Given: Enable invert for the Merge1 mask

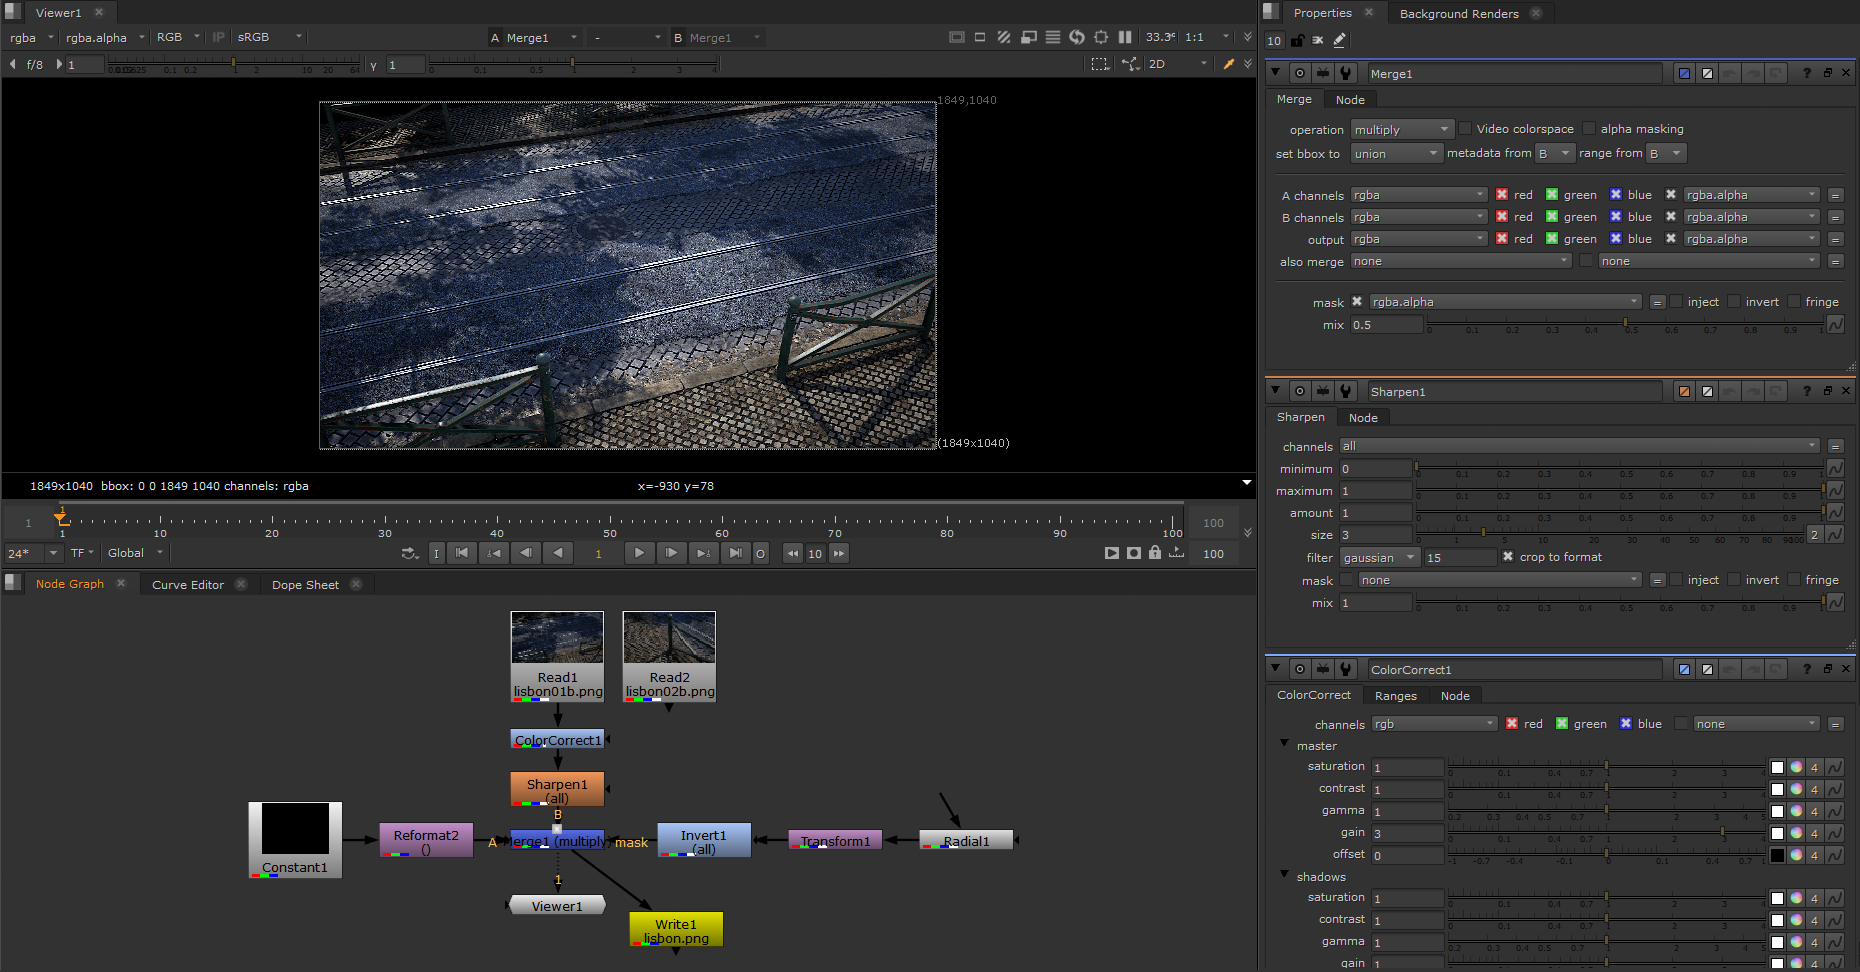Looking at the screenshot, I should [x=1735, y=302].
